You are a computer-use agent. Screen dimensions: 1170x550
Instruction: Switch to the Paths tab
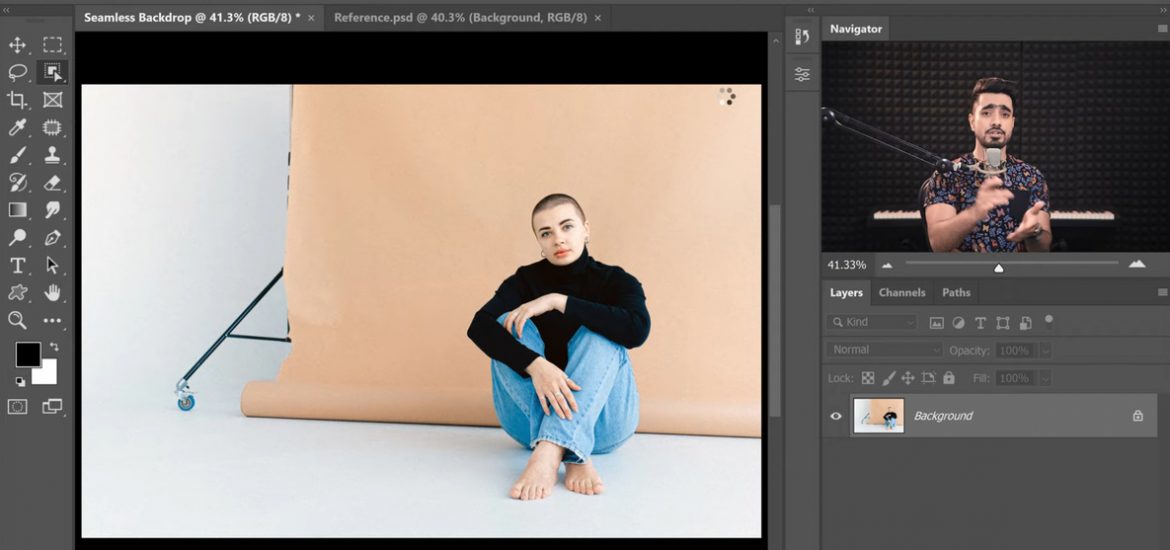point(956,293)
